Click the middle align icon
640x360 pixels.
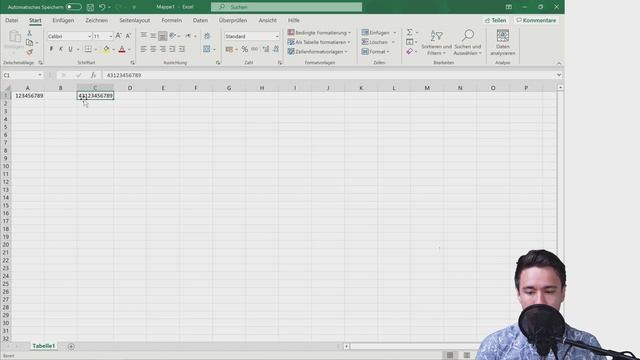click(153, 36)
